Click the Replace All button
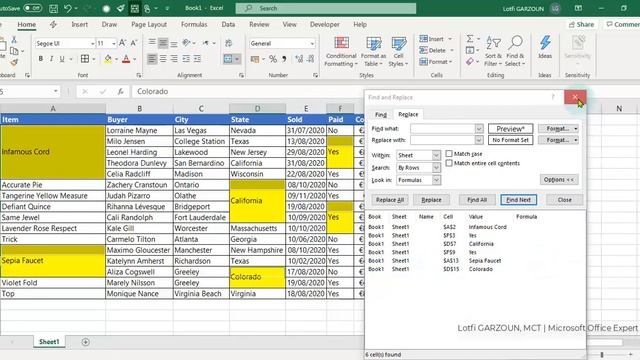This screenshot has width=640, height=360. [389, 200]
